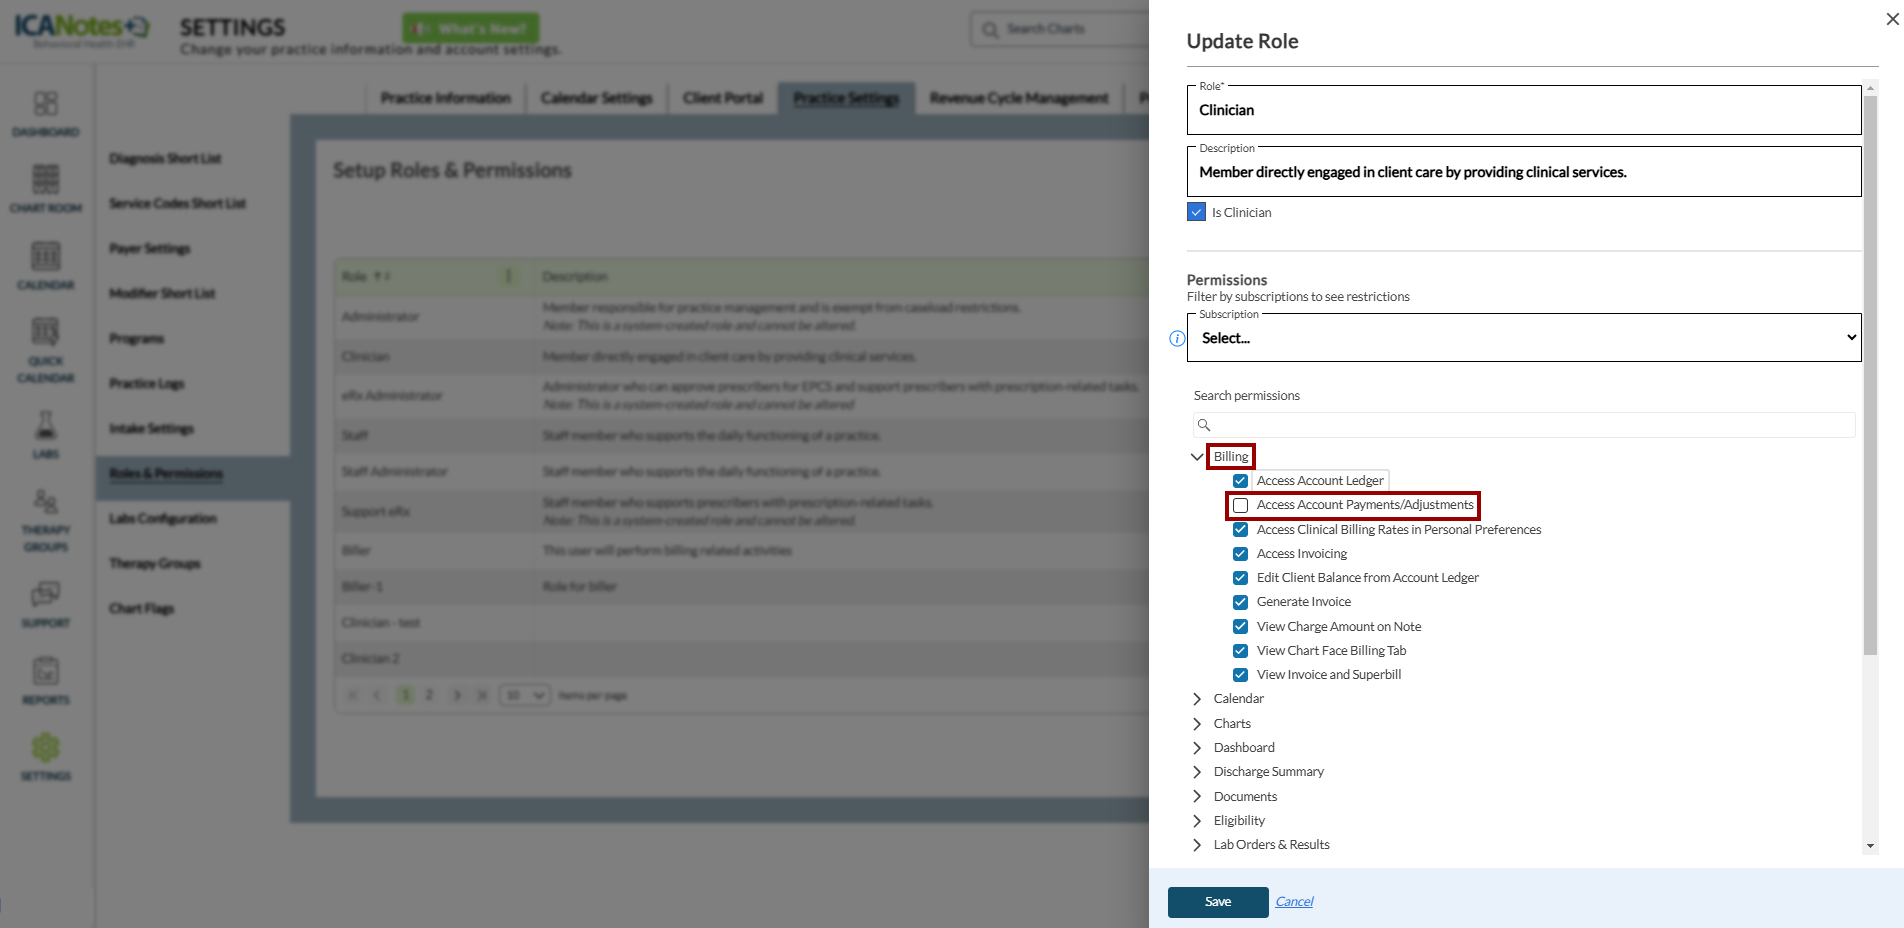This screenshot has width=1904, height=928.
Task: Click the Search permissions input field
Action: coord(1530,425)
